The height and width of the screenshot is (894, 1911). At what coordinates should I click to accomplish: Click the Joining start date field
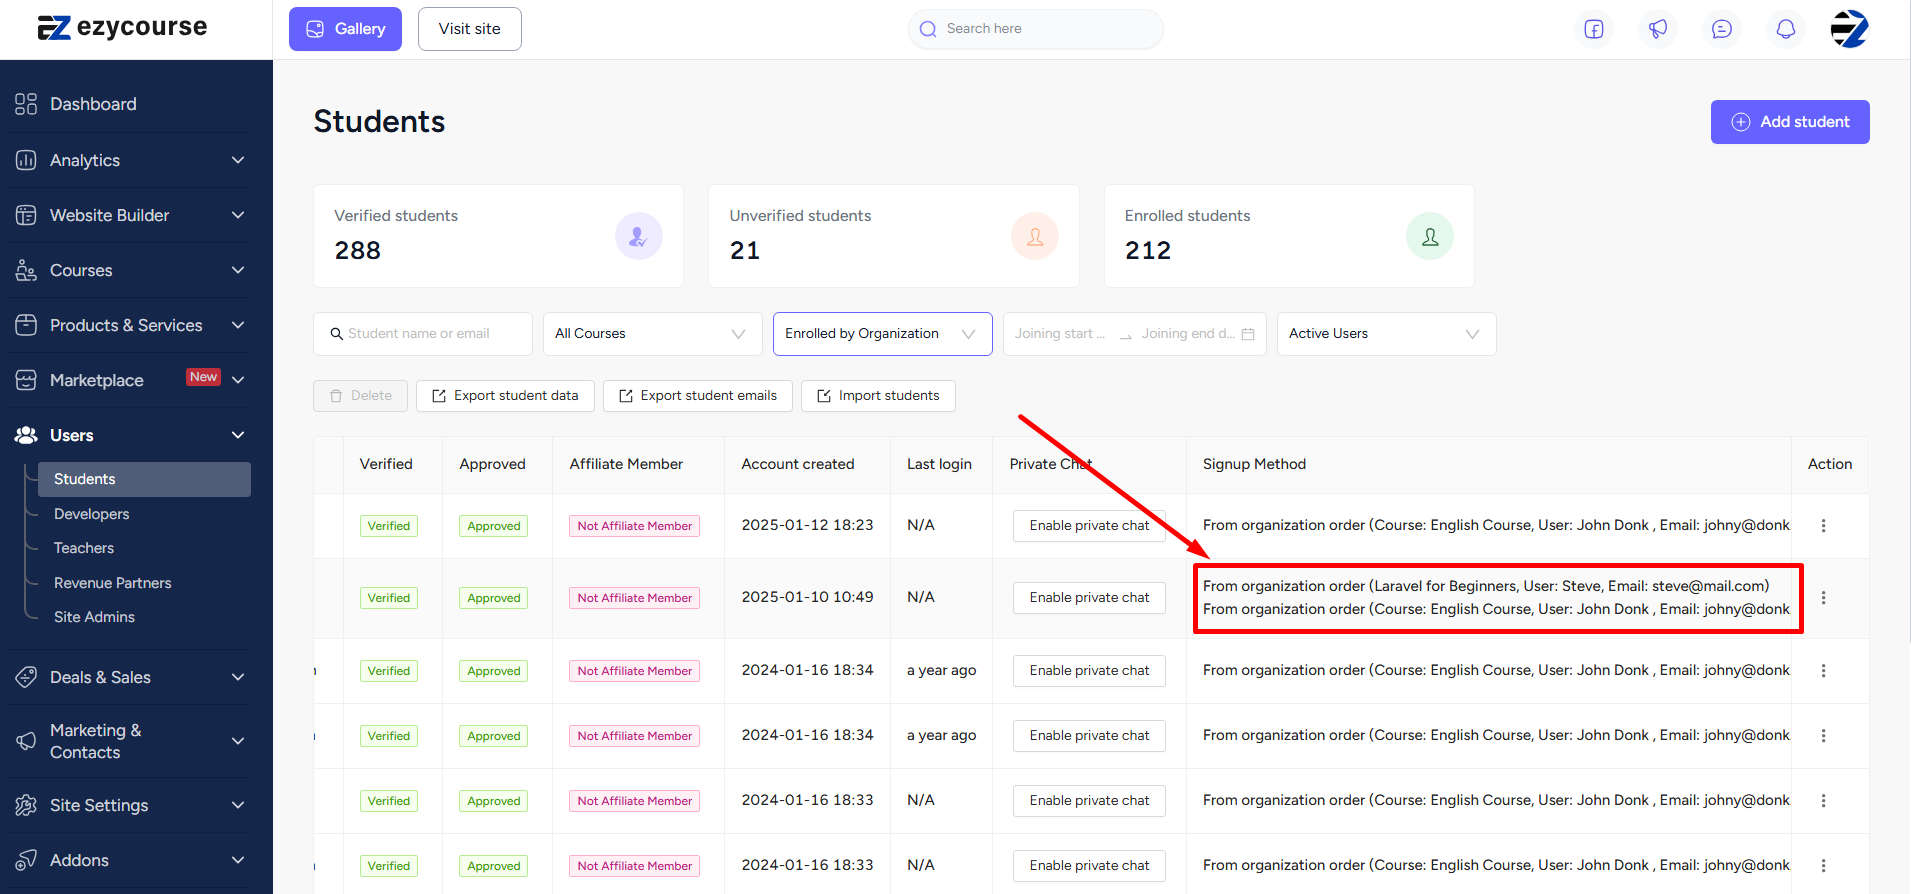coord(1060,334)
